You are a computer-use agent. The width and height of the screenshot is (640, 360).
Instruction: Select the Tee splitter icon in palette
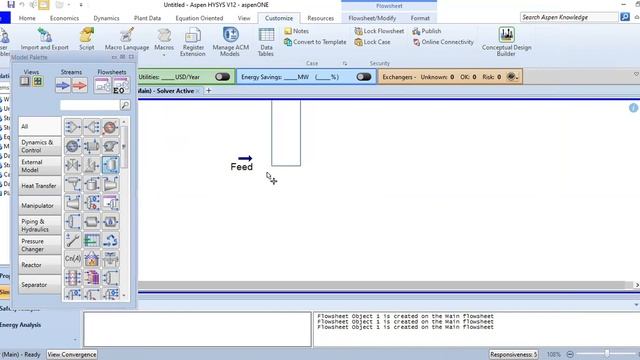pos(92,127)
